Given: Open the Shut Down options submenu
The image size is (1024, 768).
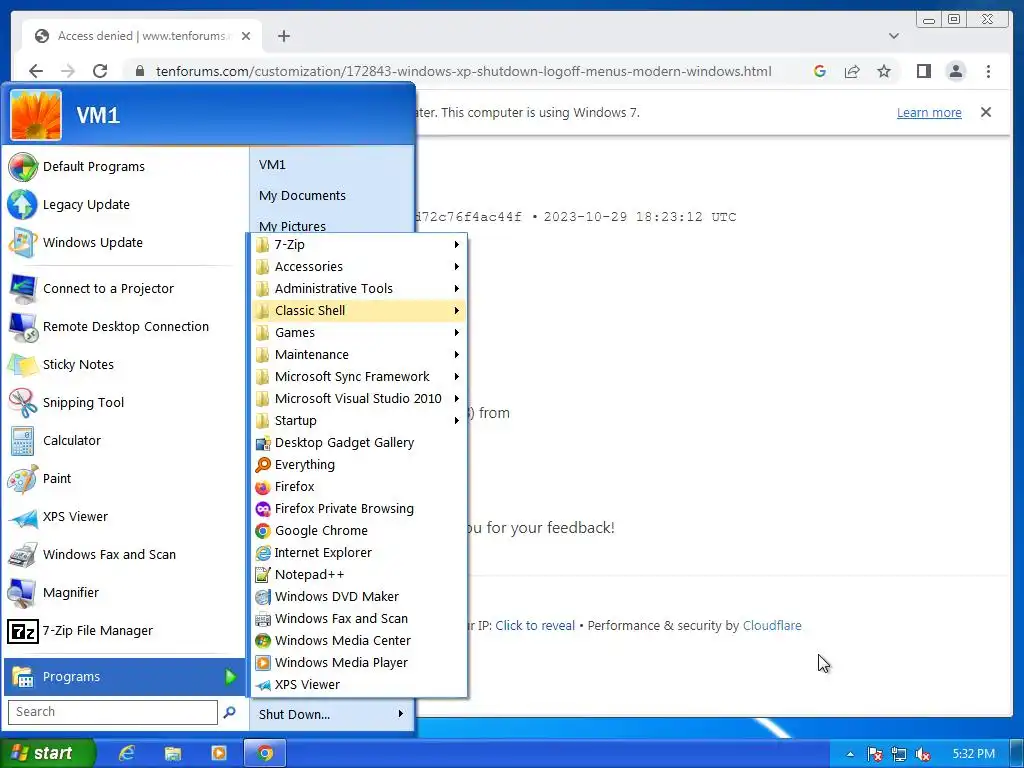Looking at the screenshot, I should [331, 714].
